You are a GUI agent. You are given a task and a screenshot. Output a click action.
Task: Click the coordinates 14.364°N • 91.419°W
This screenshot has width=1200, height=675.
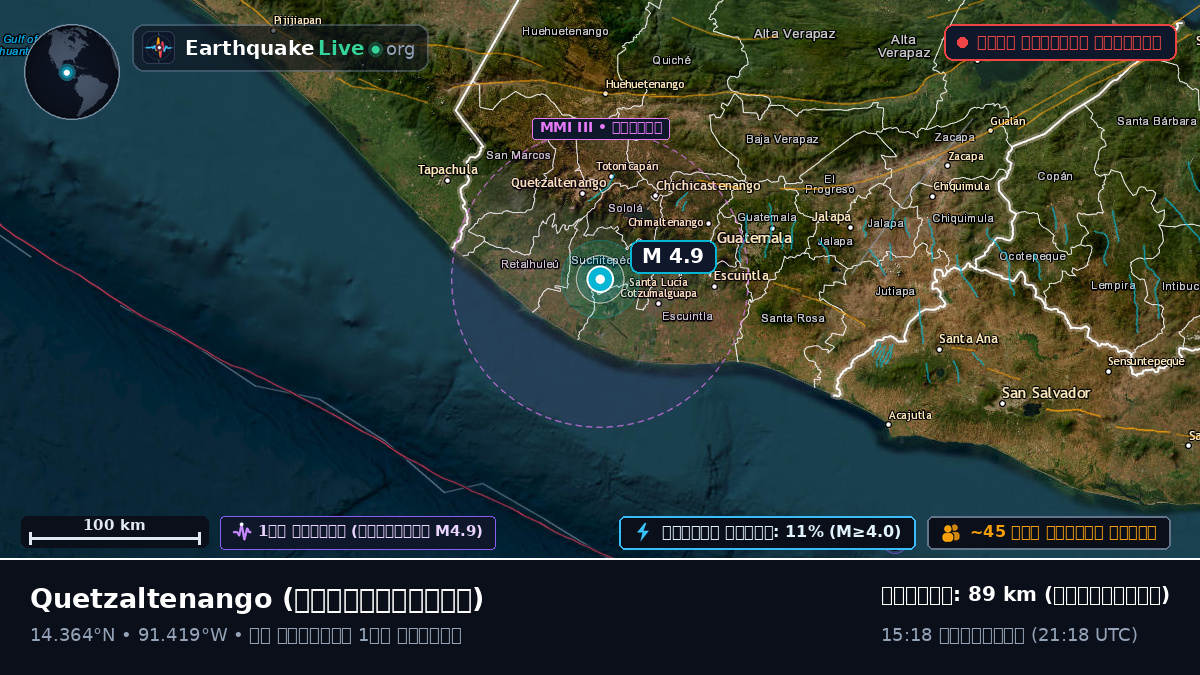[x=128, y=635]
